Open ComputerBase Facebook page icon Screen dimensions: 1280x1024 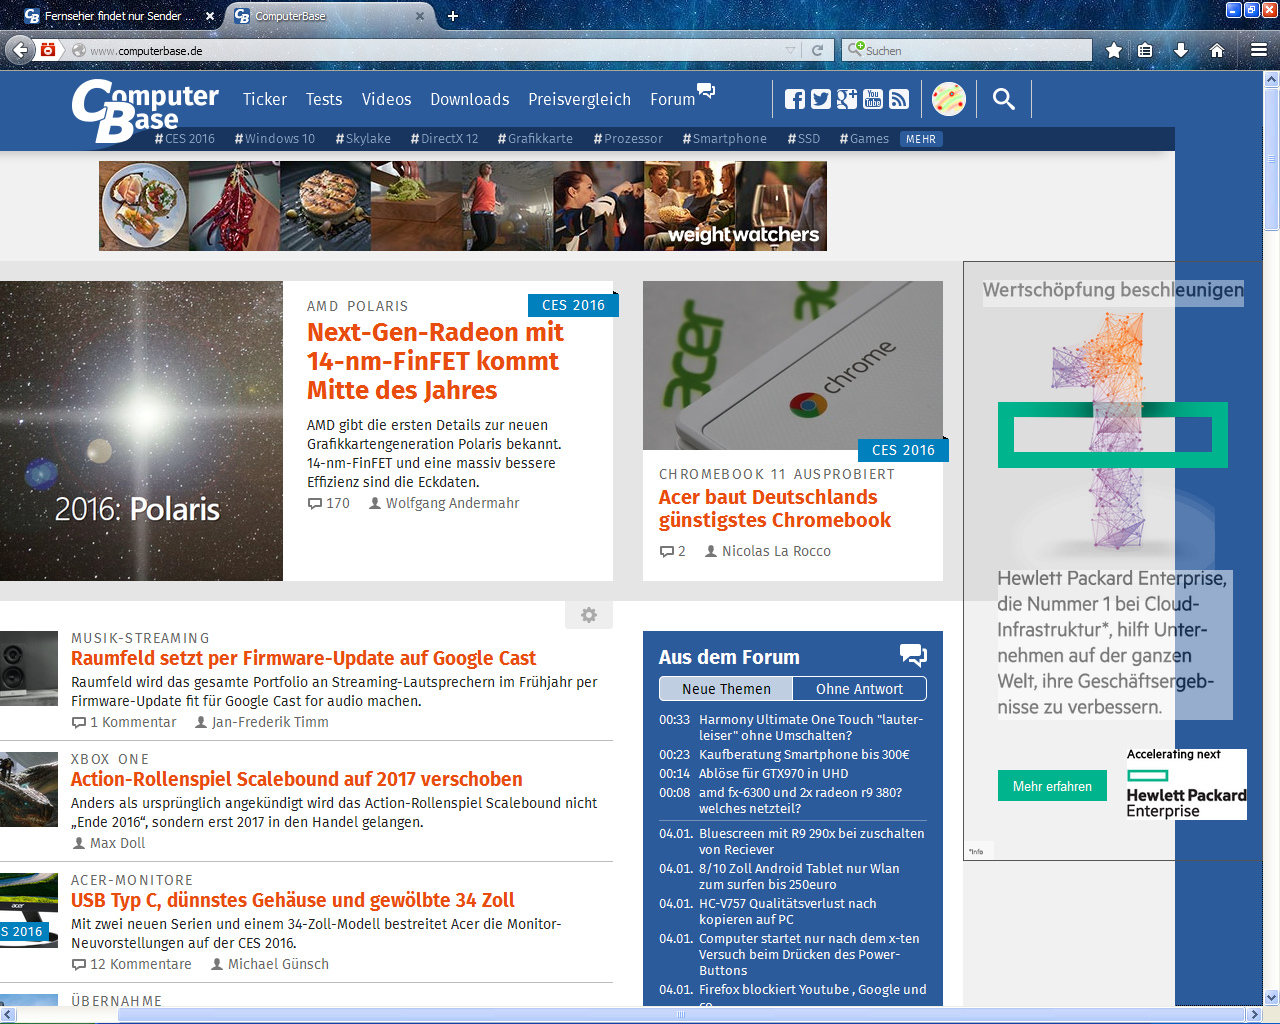tap(795, 99)
